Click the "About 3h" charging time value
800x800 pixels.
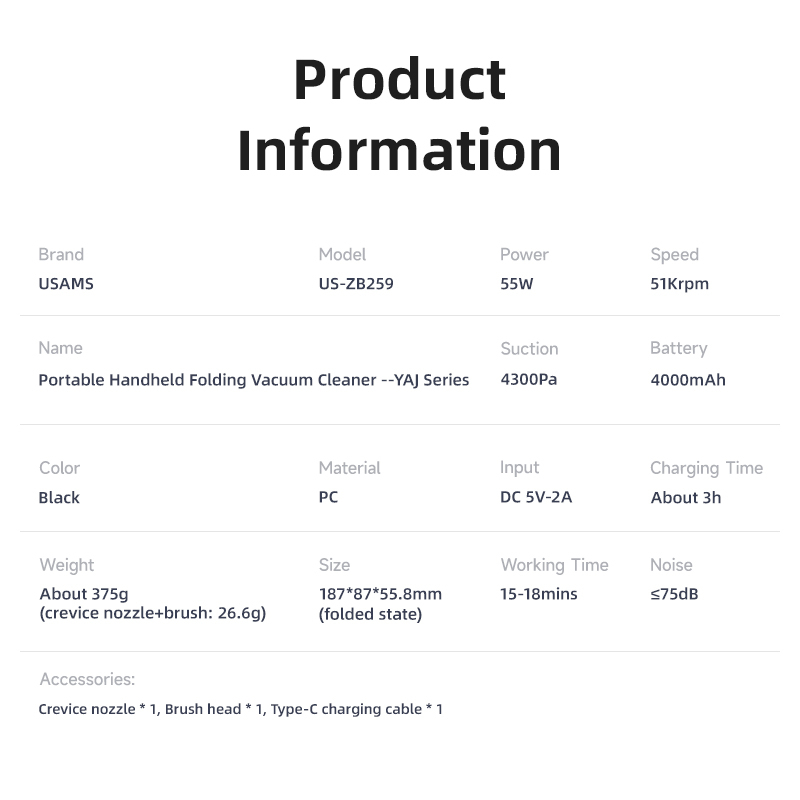point(685,498)
